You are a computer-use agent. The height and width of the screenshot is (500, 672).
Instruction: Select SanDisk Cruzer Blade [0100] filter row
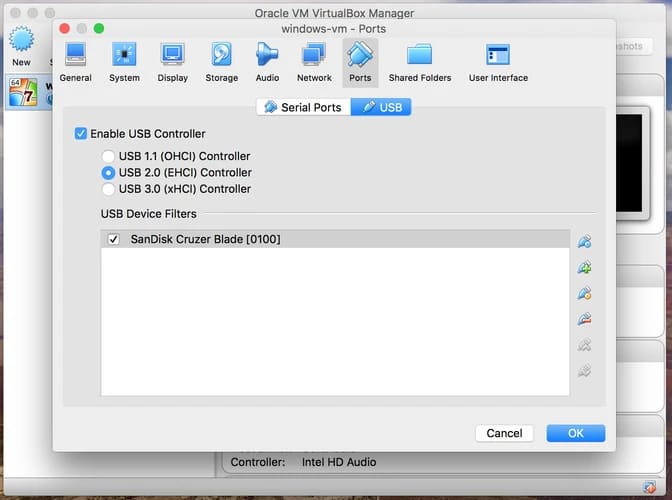(x=336, y=239)
